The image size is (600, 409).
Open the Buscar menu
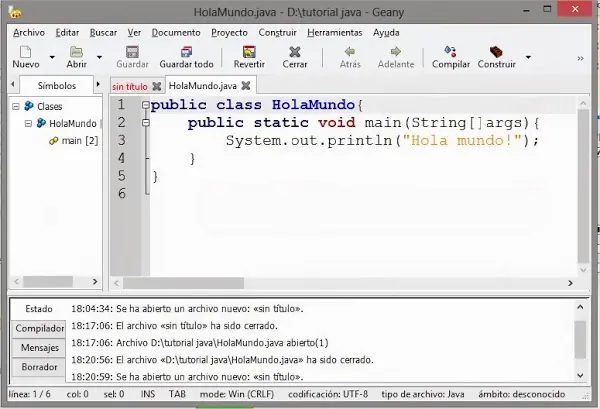coord(103,33)
